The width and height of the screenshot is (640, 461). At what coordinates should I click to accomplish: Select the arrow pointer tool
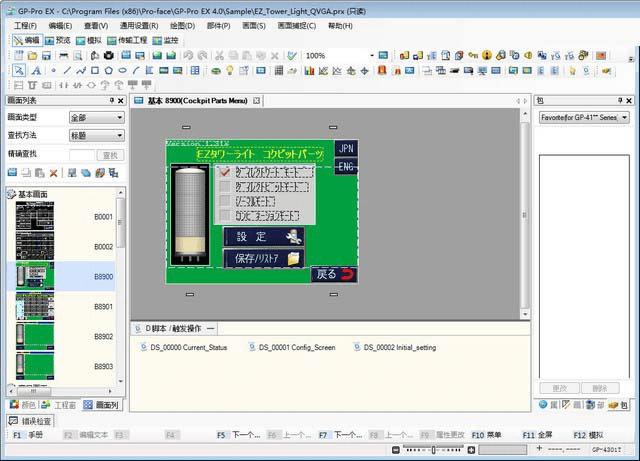point(20,71)
